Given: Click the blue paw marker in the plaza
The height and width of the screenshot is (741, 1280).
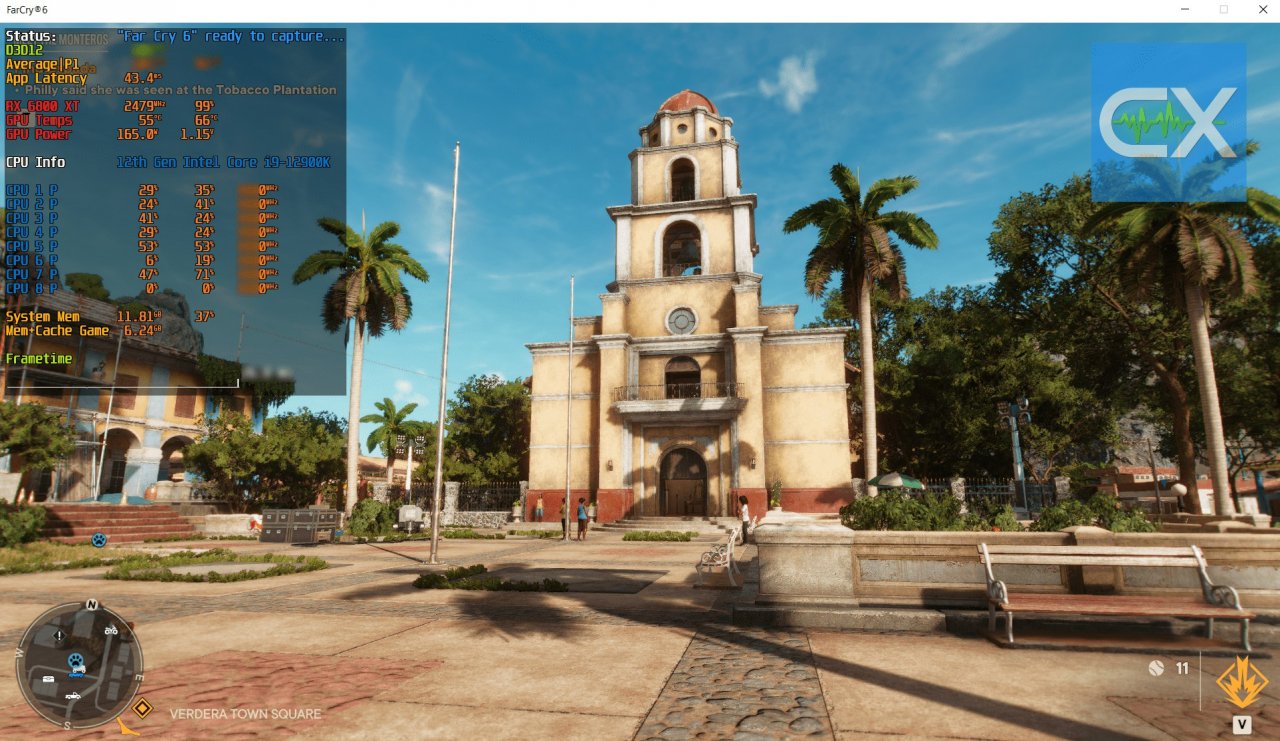Looking at the screenshot, I should [99, 540].
